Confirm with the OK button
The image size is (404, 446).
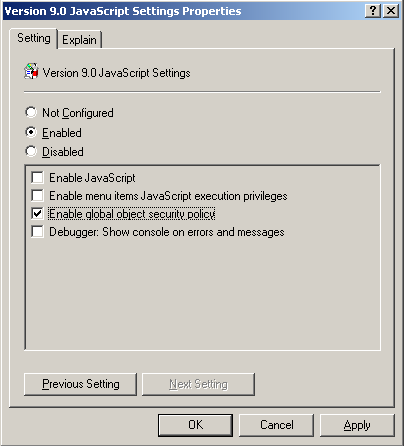(195, 425)
